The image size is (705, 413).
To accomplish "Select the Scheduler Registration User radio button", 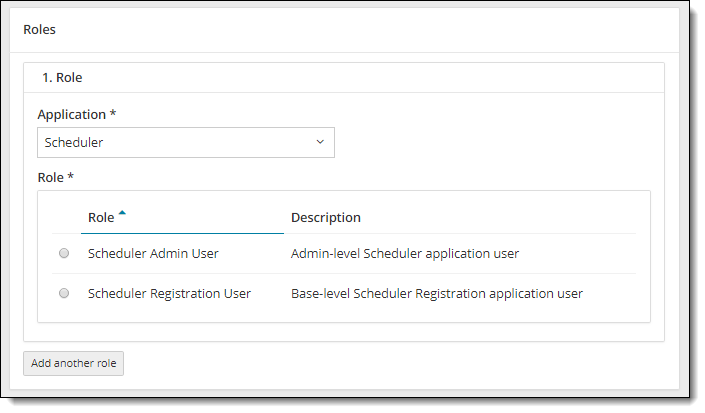I will coord(64,294).
